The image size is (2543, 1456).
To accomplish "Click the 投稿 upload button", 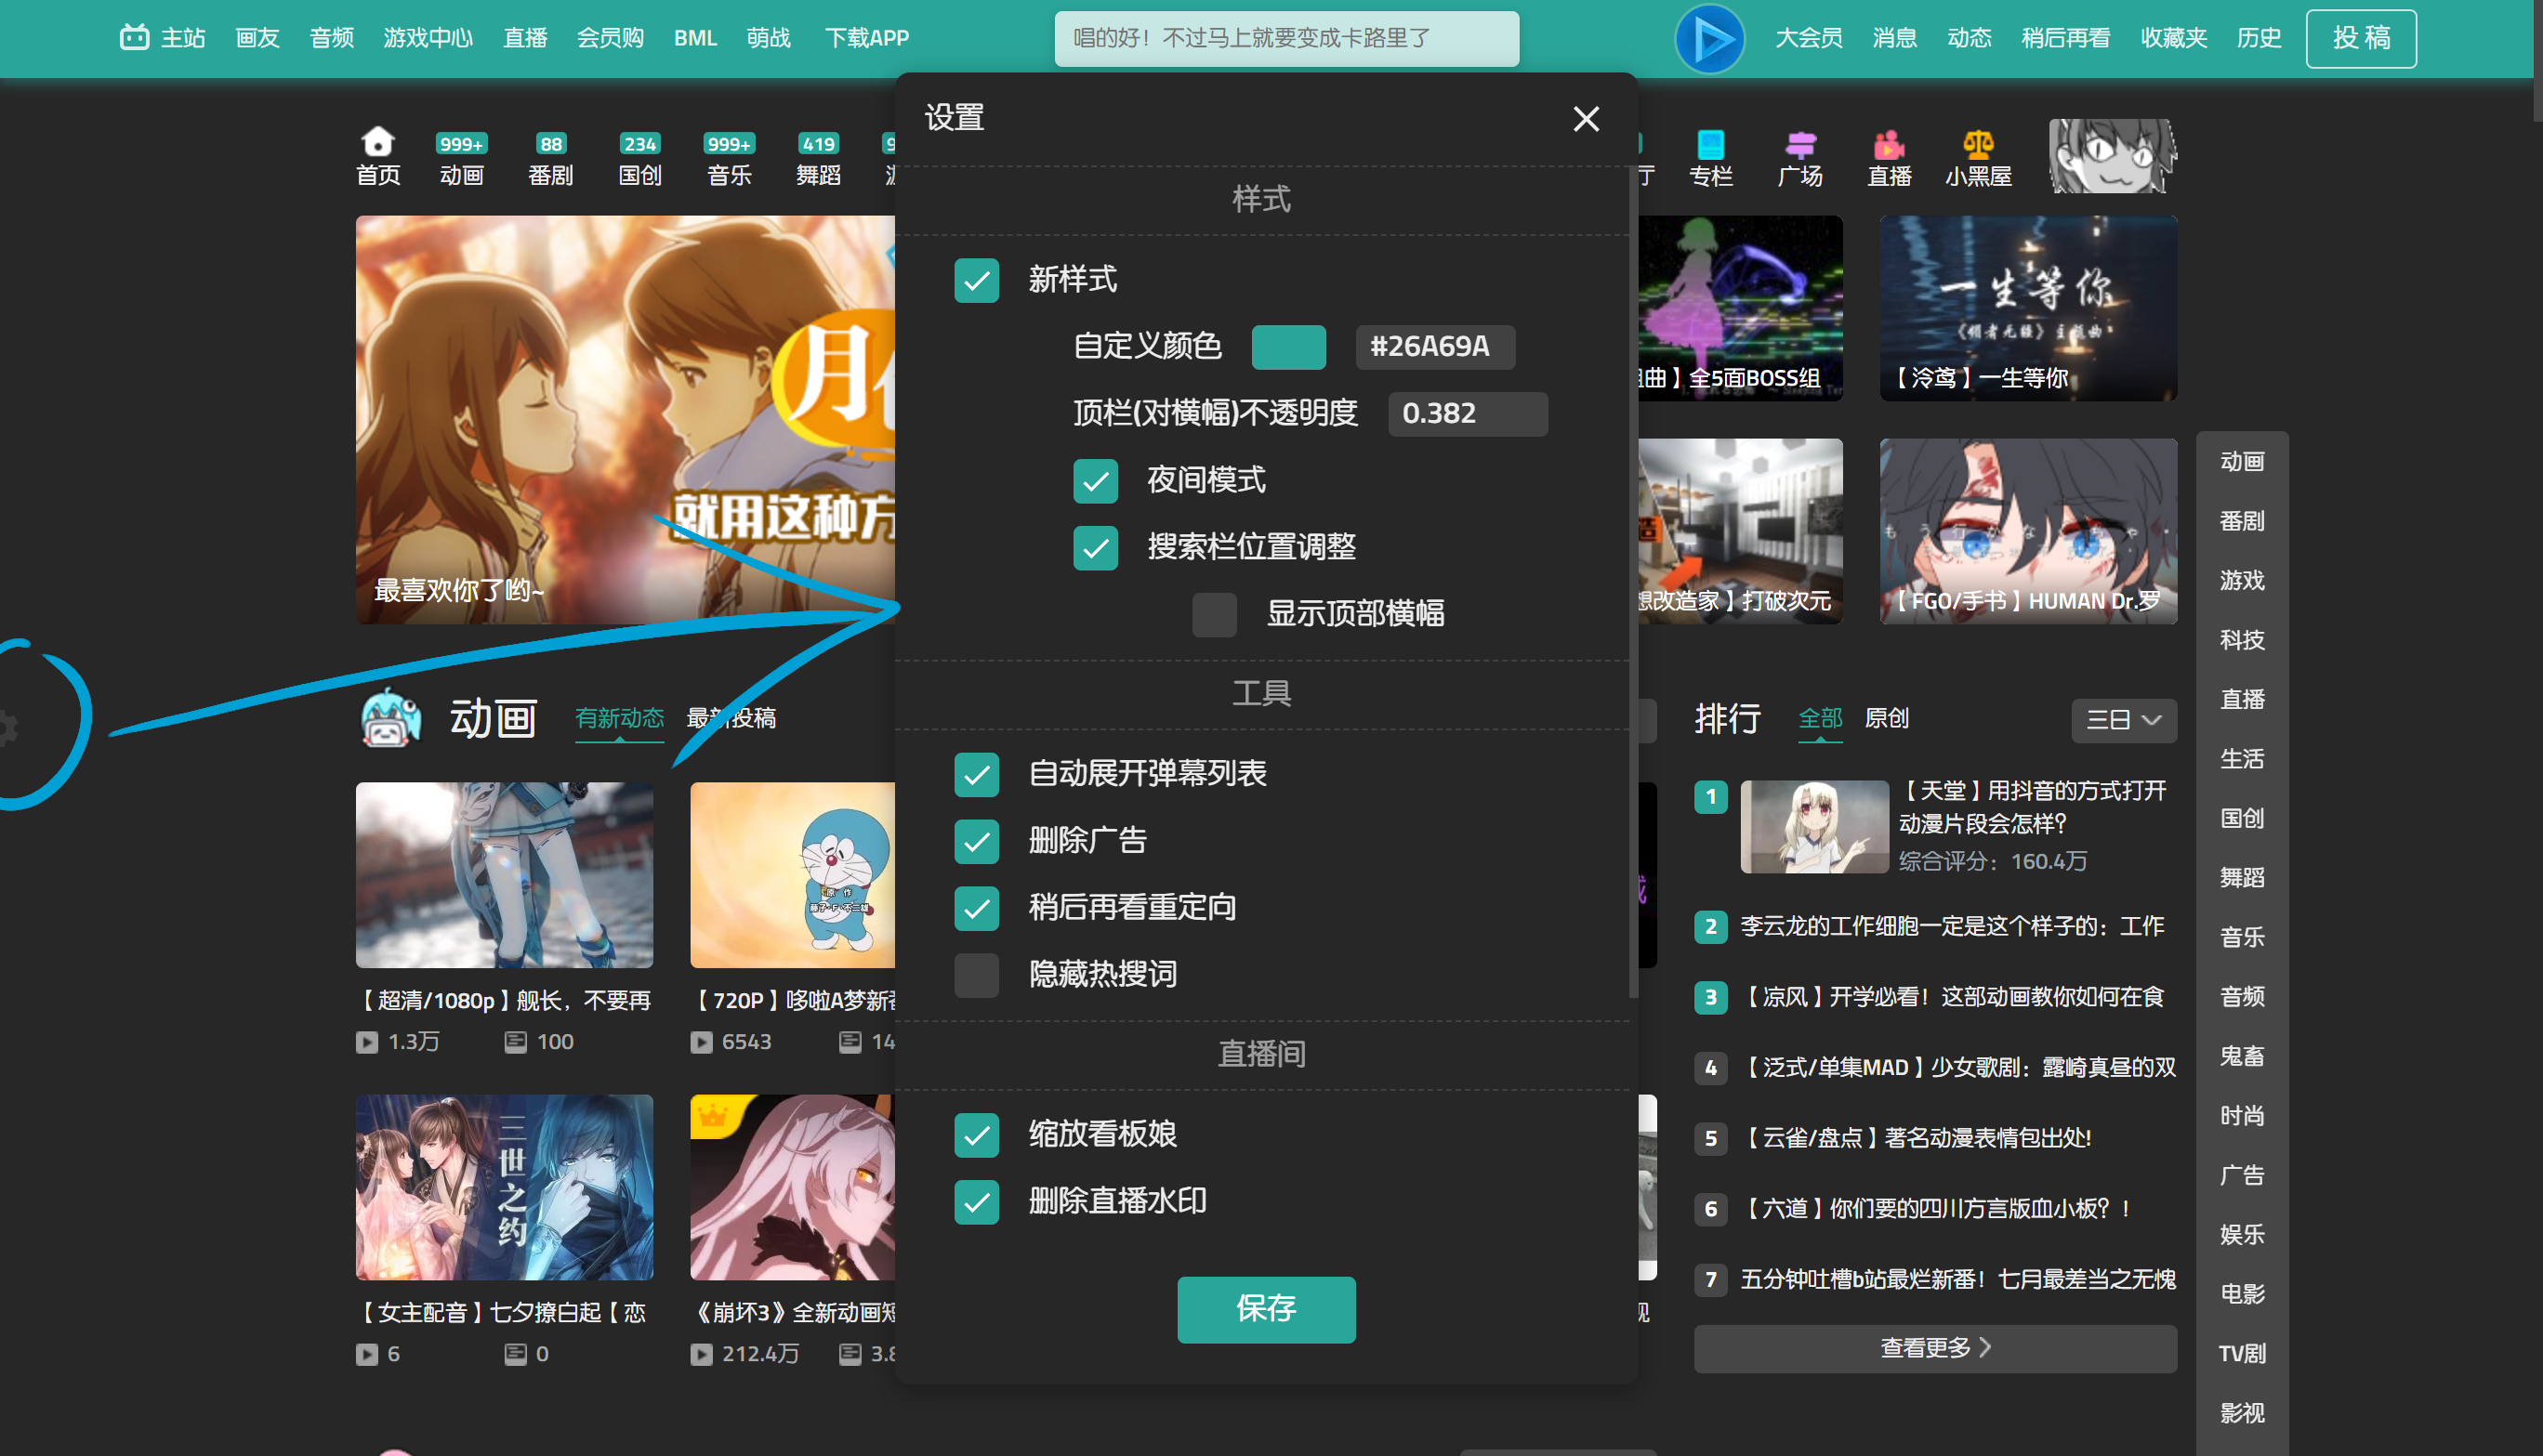I will (2360, 38).
